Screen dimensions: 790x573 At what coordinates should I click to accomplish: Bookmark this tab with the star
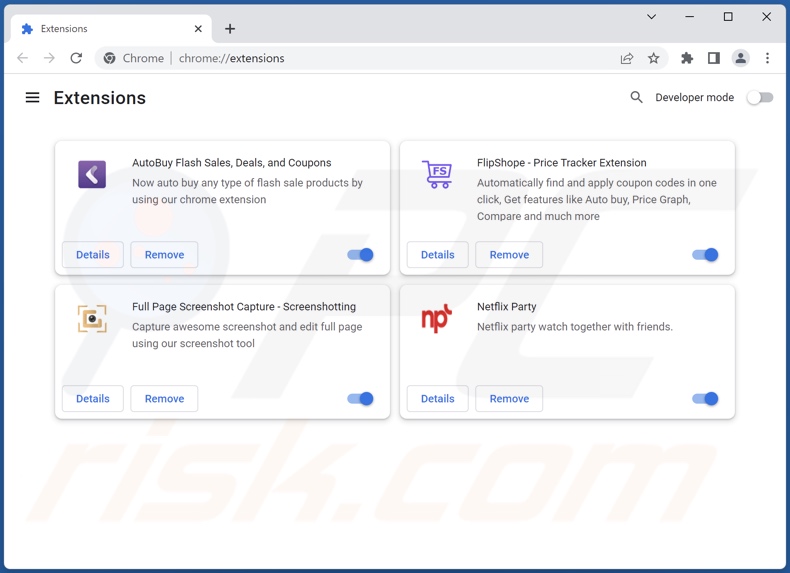(653, 58)
